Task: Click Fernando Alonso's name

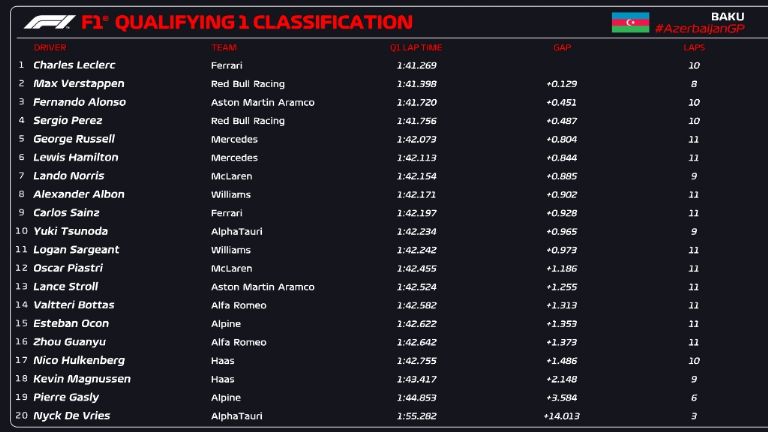Action: (79, 102)
